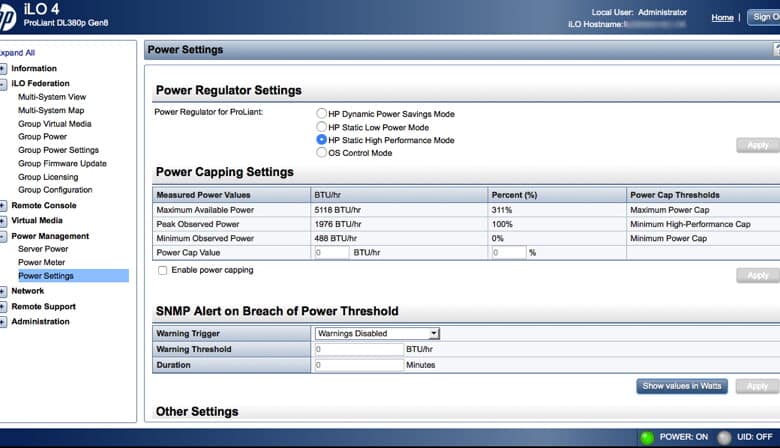Click the 1976 BTU/hr peak observed value
This screenshot has height=448, width=780.
click(x=338, y=225)
